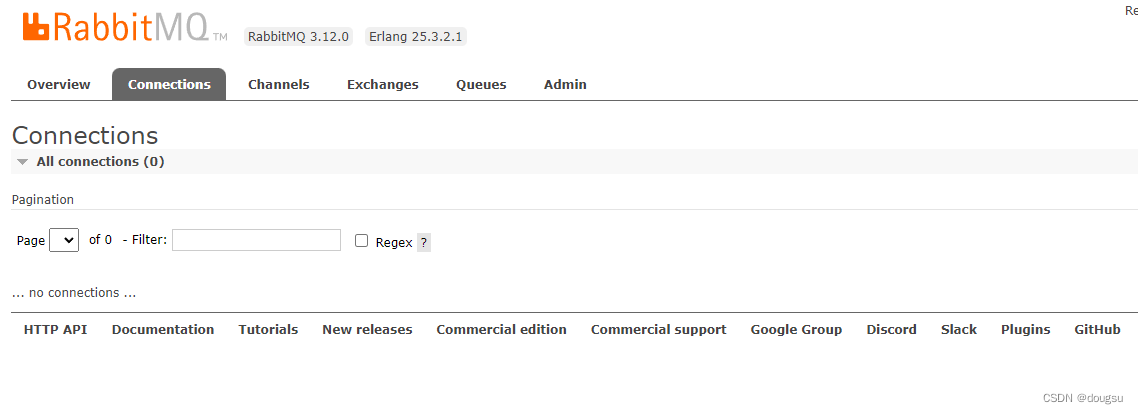Click the Regex help question mark
Screen dimensions: 1138x414
tap(424, 243)
